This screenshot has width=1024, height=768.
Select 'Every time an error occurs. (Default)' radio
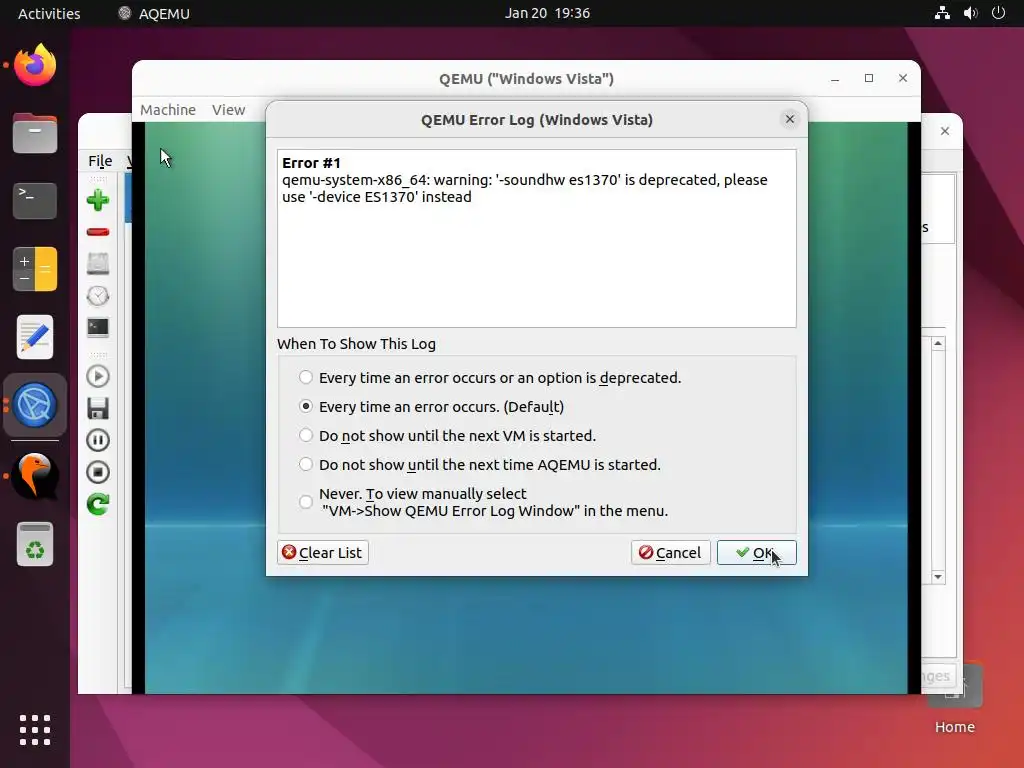pos(306,406)
